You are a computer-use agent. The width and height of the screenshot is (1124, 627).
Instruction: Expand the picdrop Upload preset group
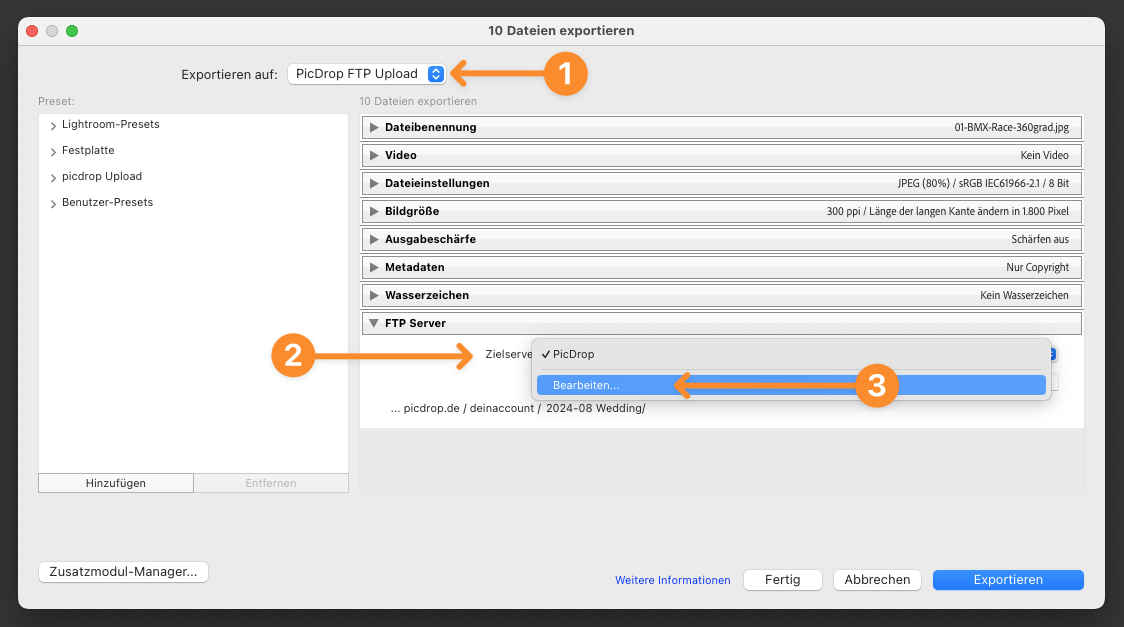(x=53, y=178)
